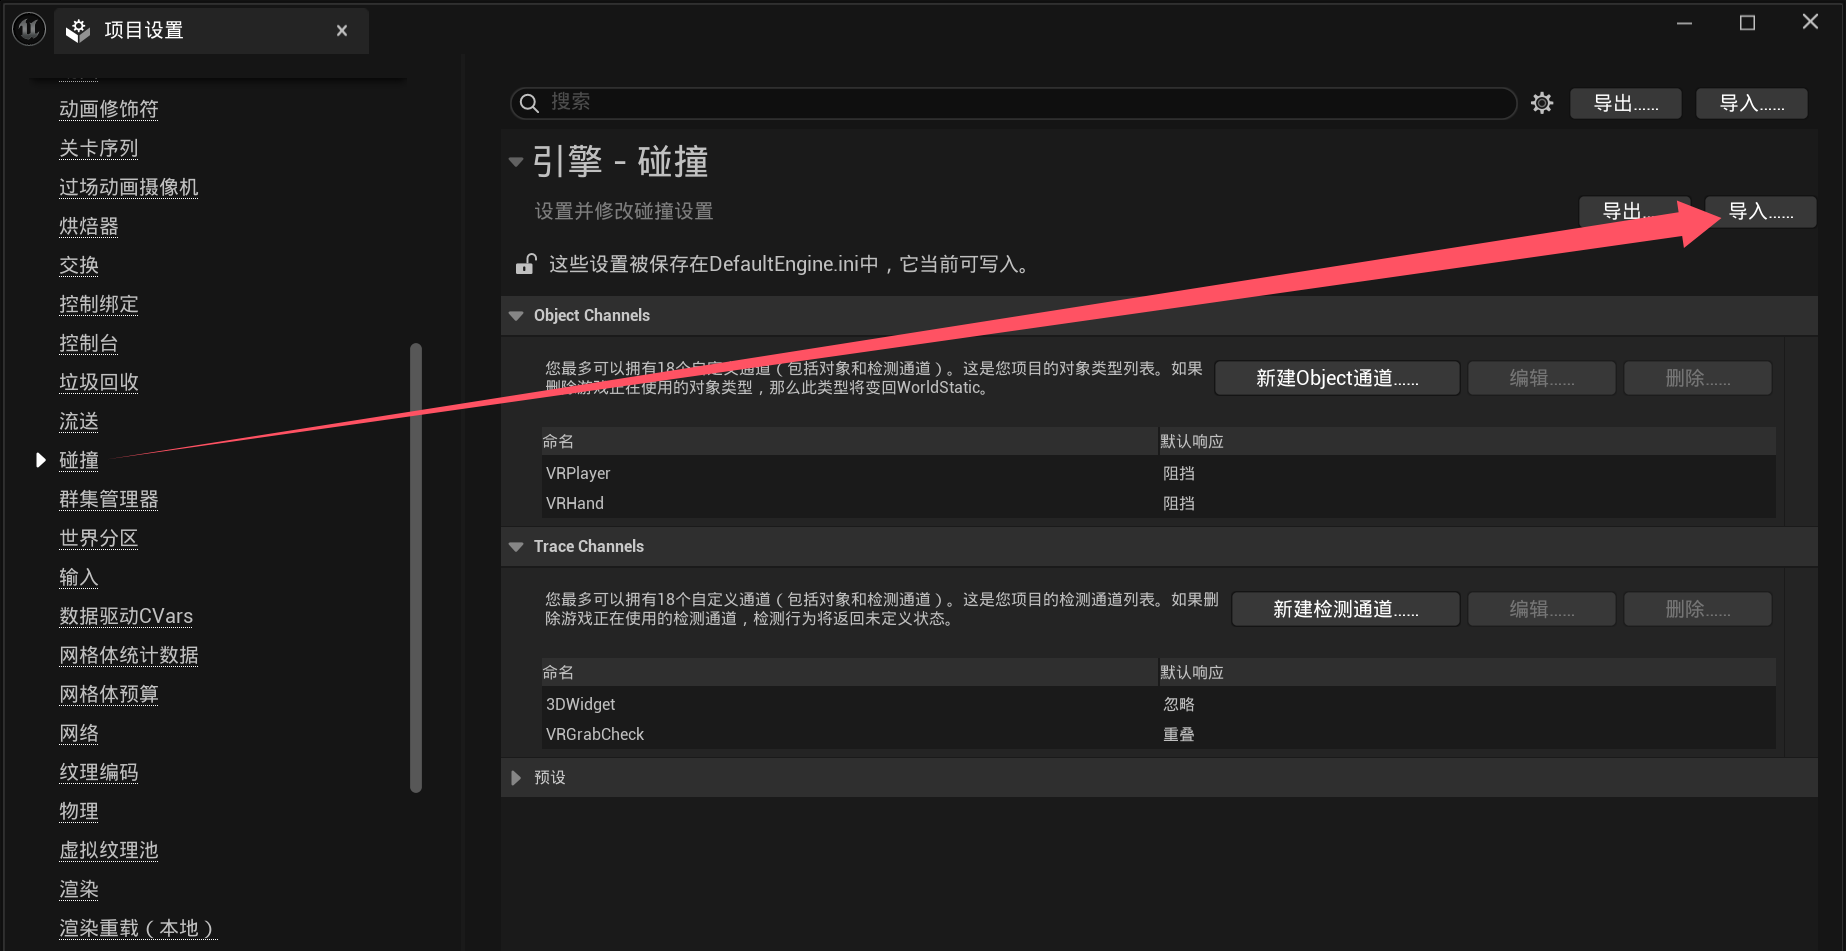Open 关卡序列 settings category
The width and height of the screenshot is (1846, 951).
click(99, 148)
